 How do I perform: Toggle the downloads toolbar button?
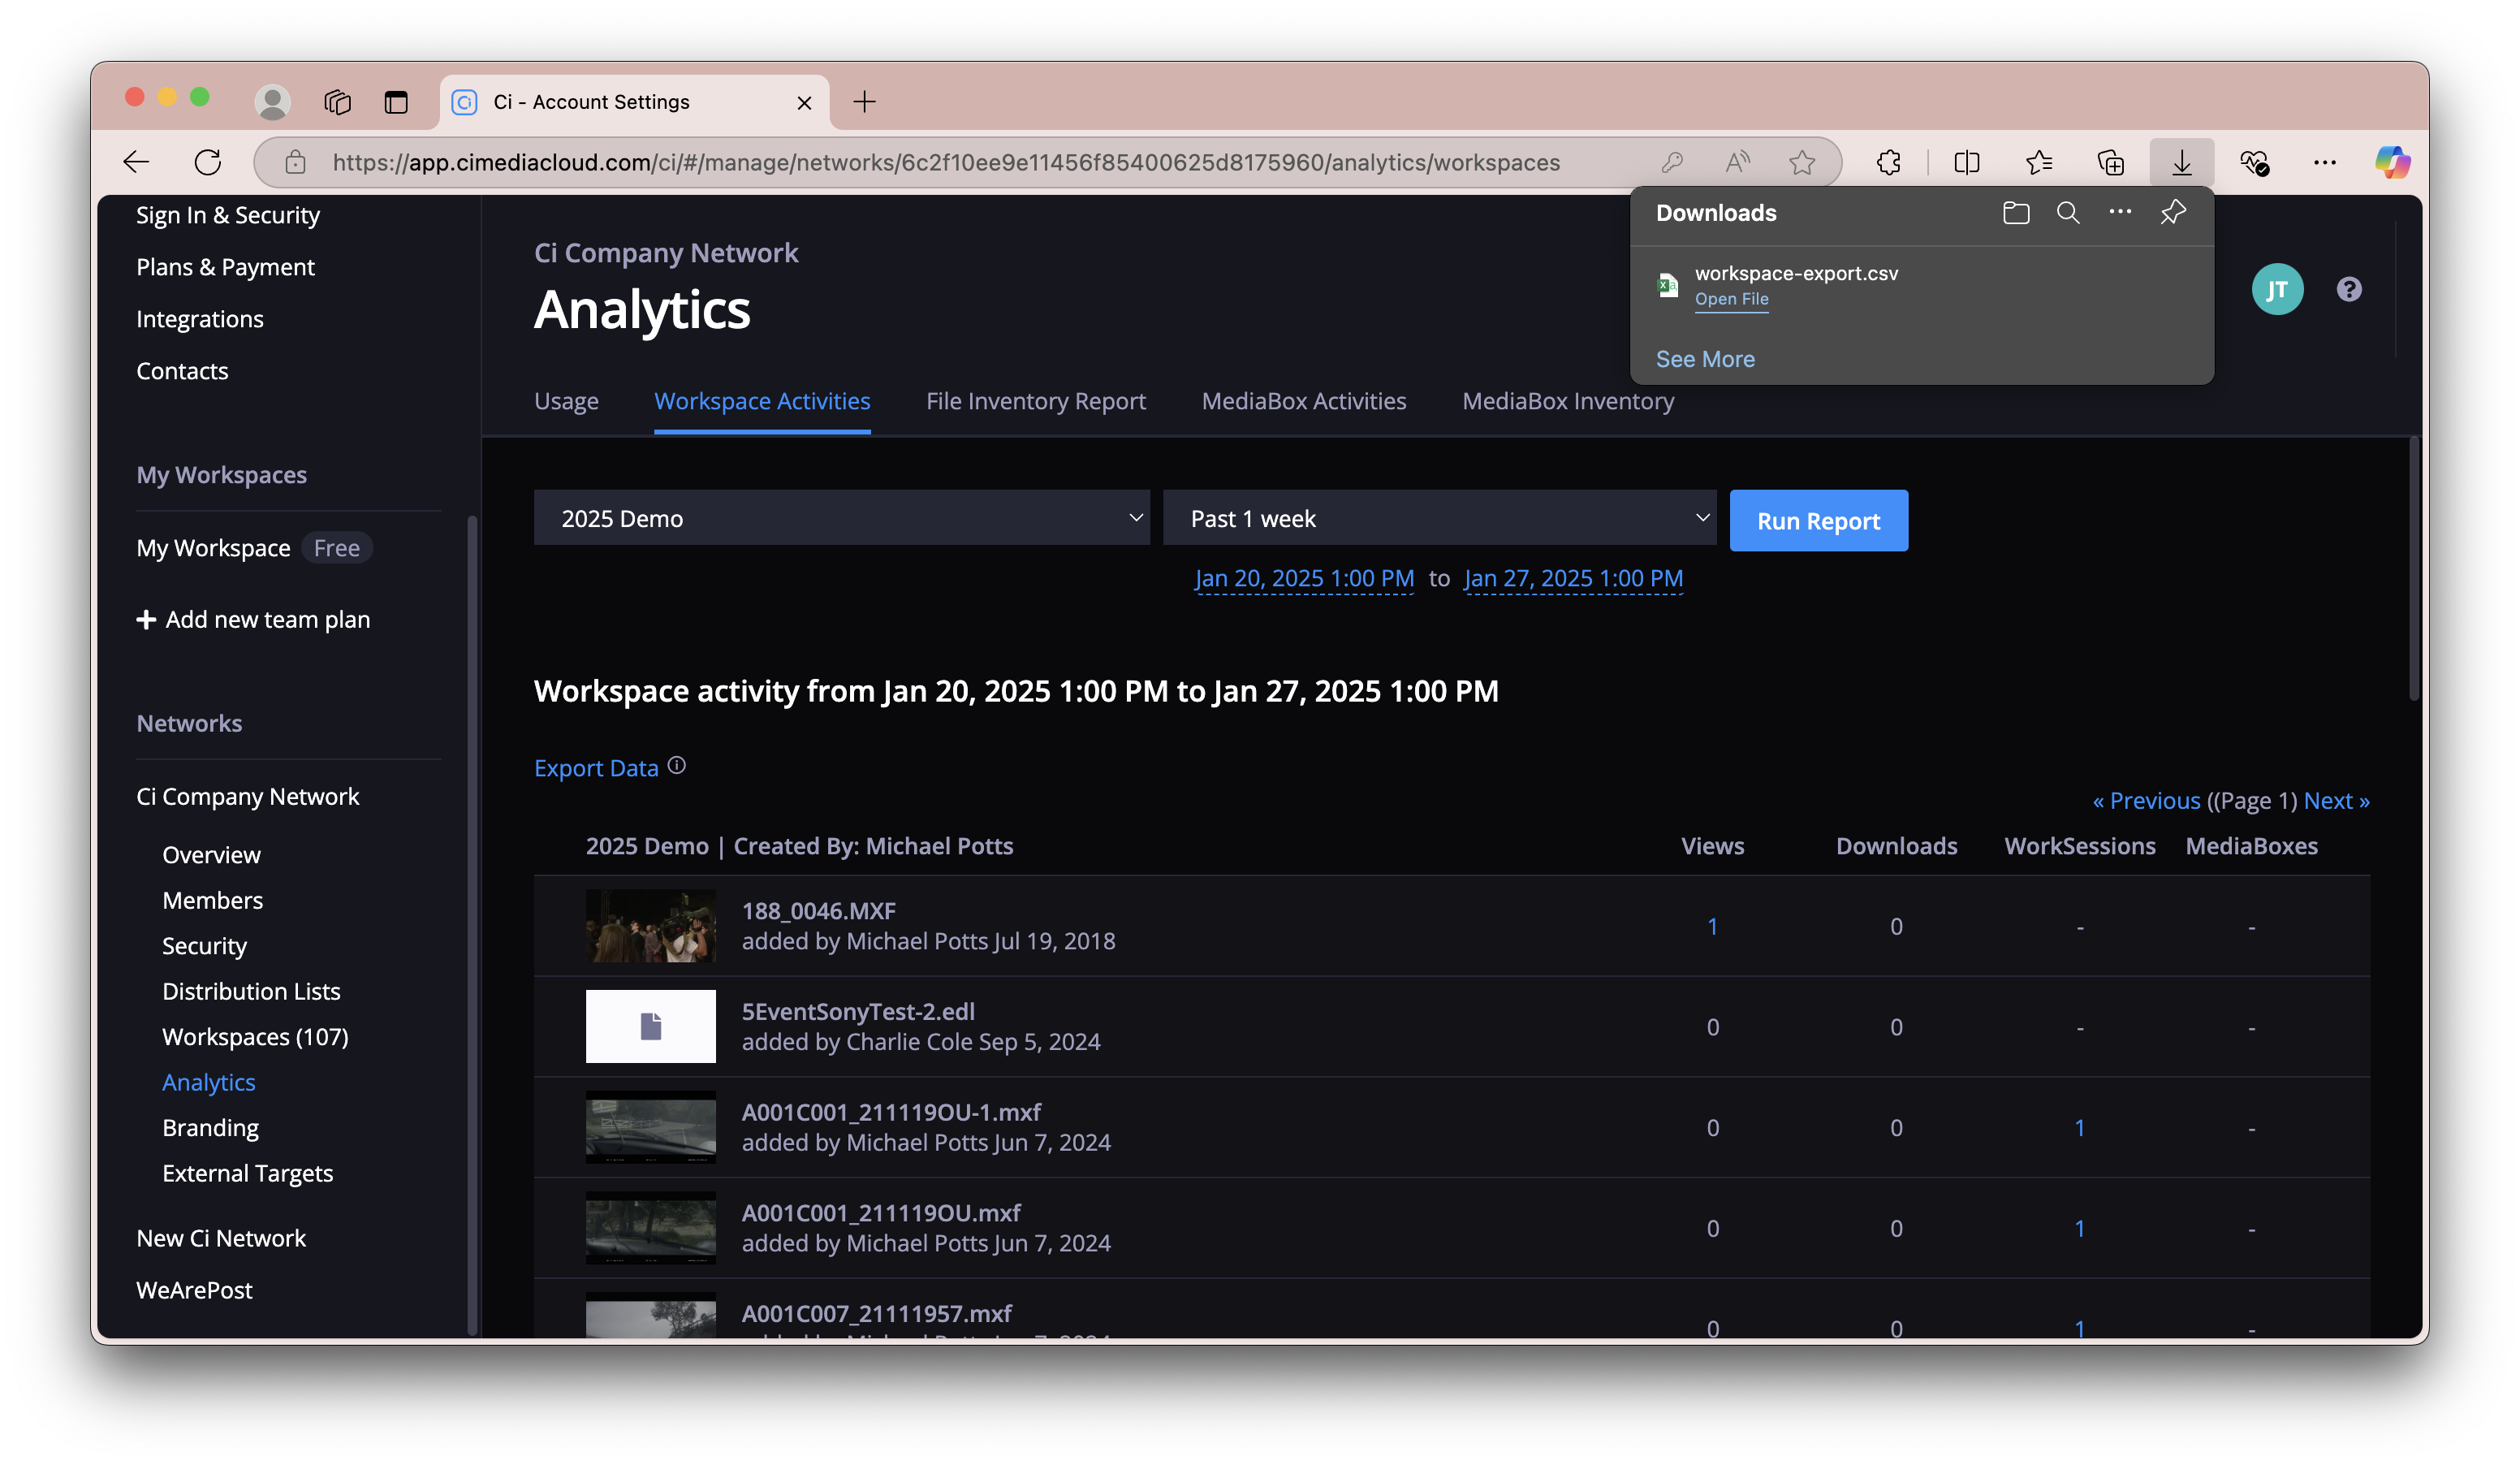tap(2182, 162)
